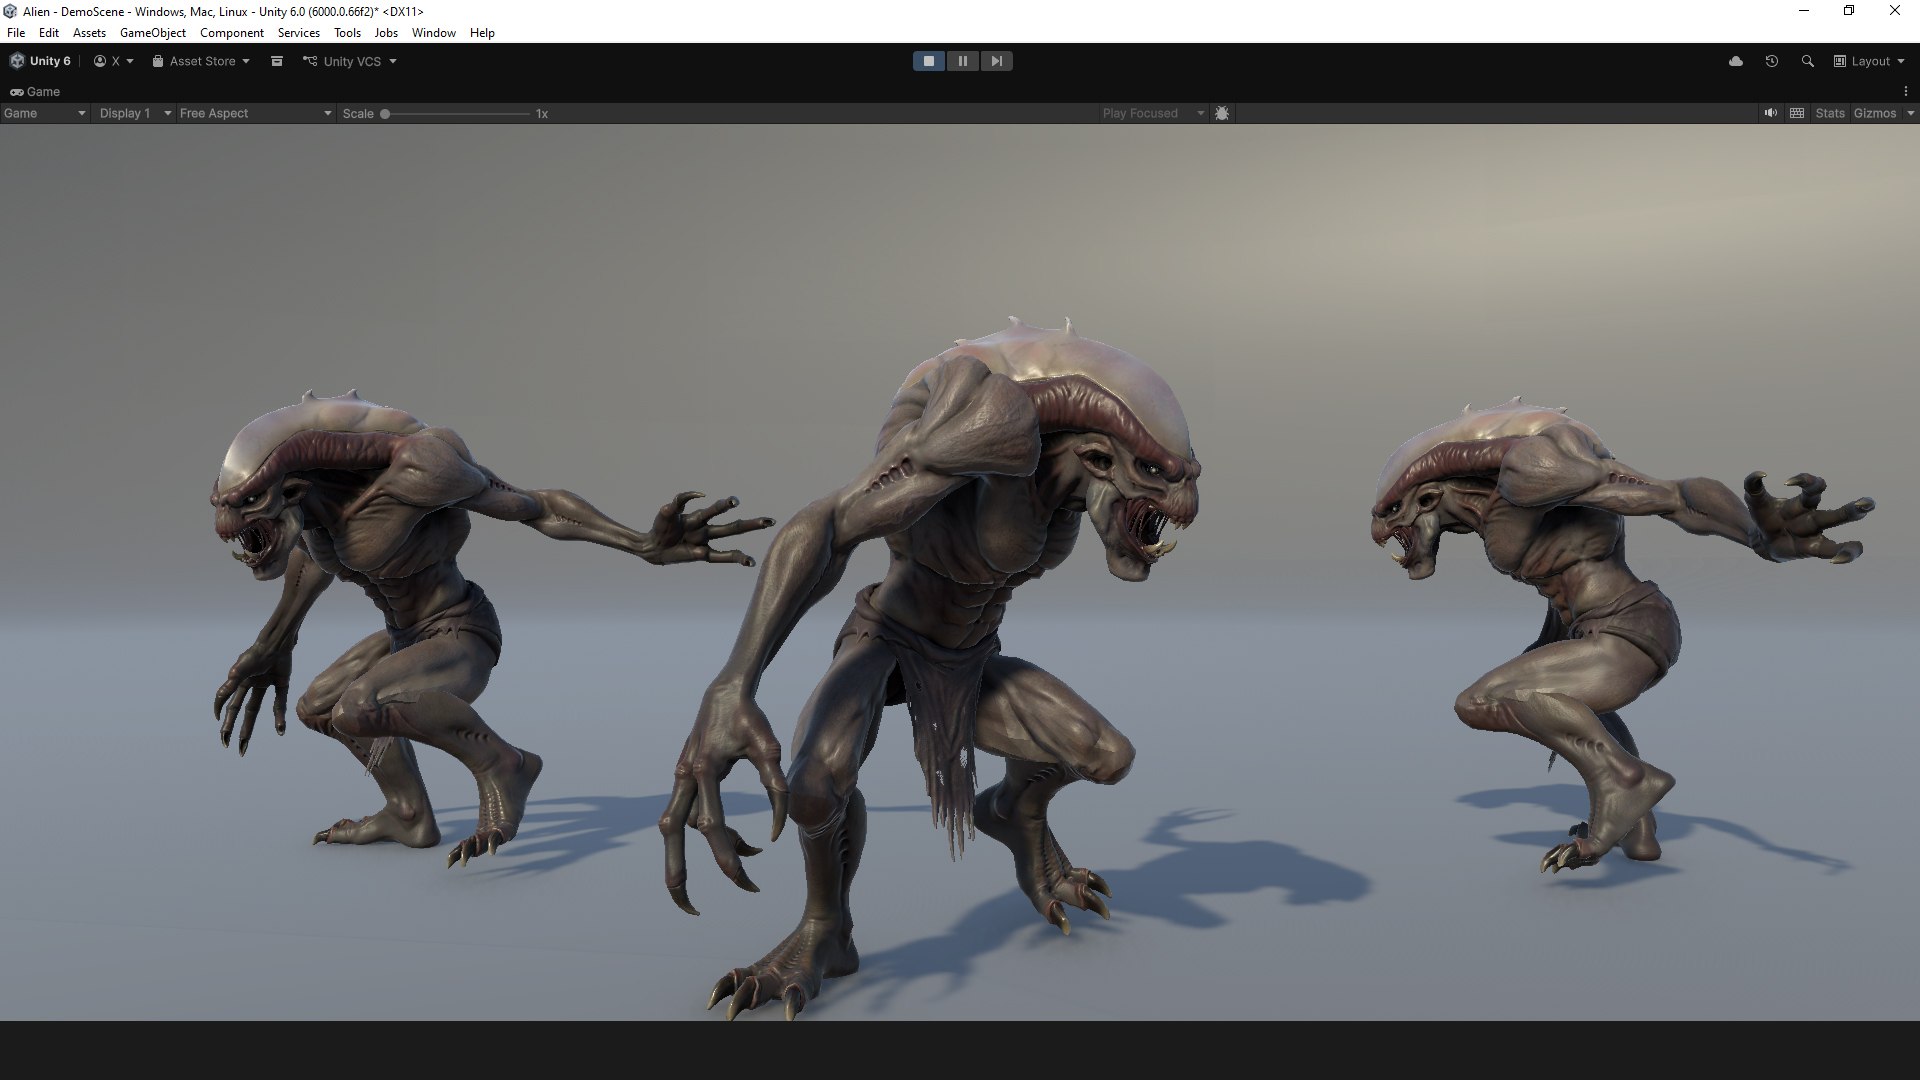
Task: Open the Help menu
Action: 482,33
